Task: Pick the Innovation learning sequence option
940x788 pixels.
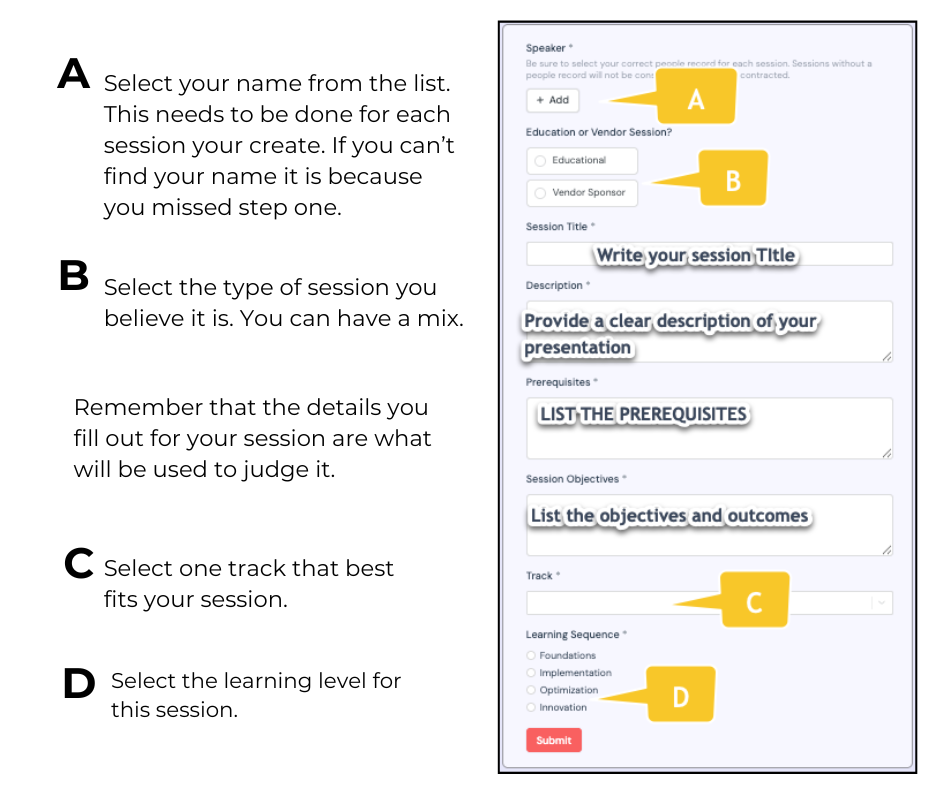Action: (532, 707)
